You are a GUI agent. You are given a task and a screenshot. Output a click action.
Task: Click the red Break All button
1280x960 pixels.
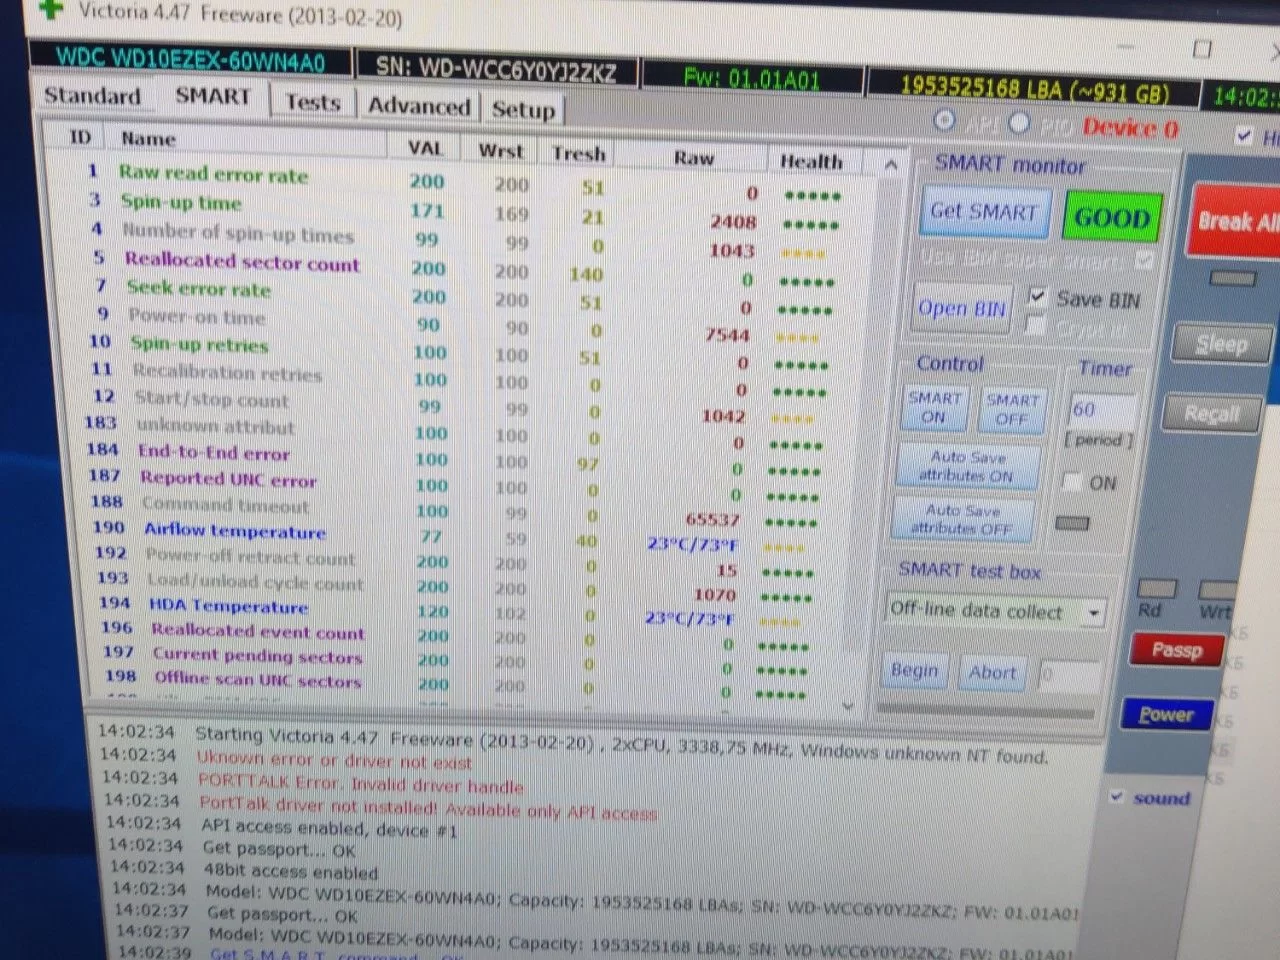(x=1235, y=221)
